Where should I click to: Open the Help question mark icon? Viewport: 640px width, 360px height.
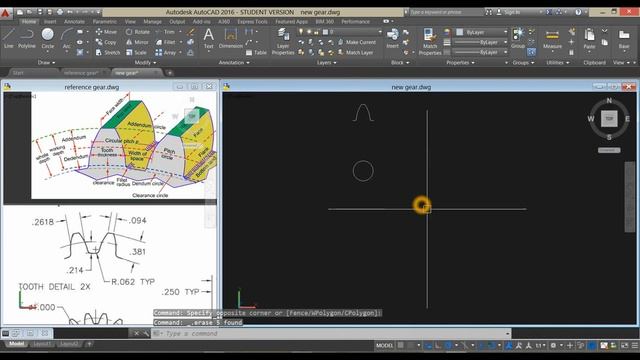click(x=578, y=12)
